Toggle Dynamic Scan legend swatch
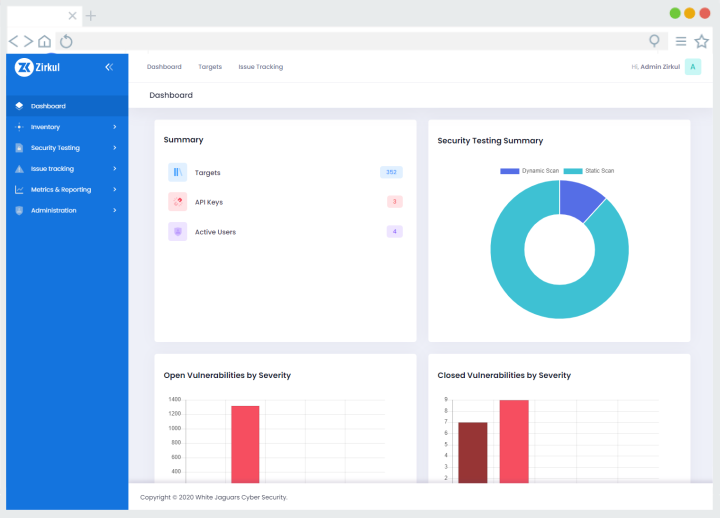 coord(509,171)
